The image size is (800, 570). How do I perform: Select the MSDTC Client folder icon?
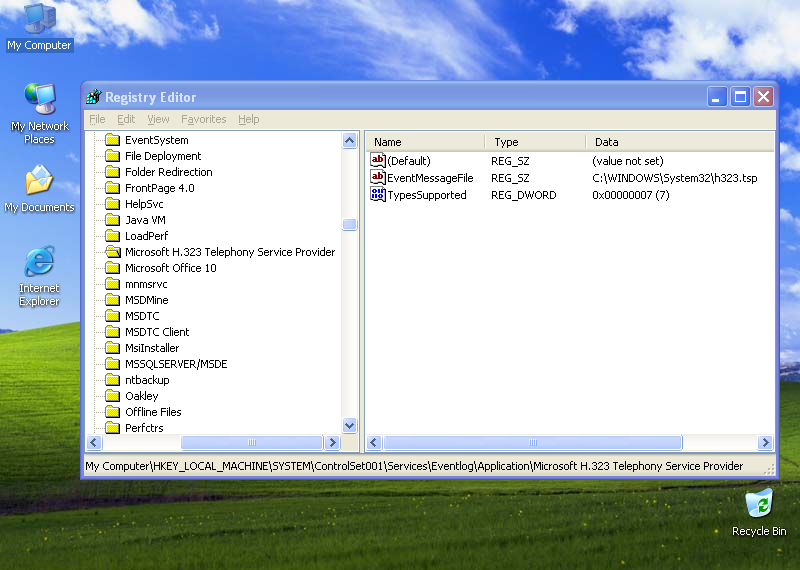point(112,332)
